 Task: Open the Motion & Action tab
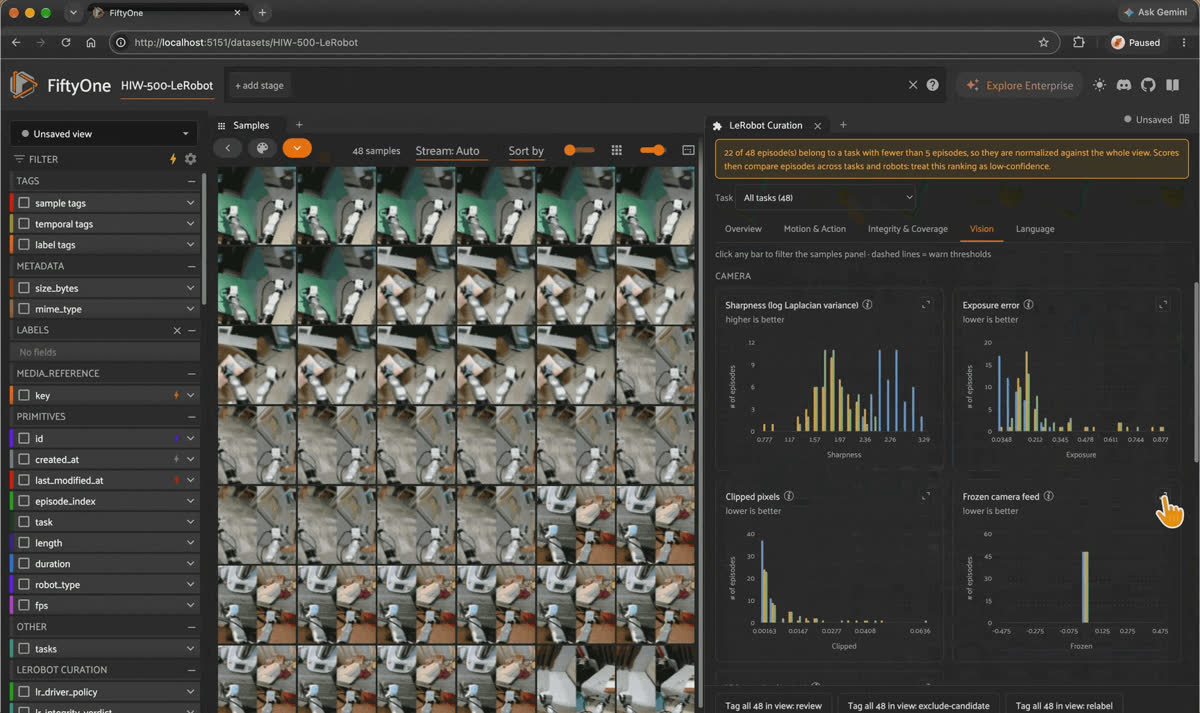815,229
